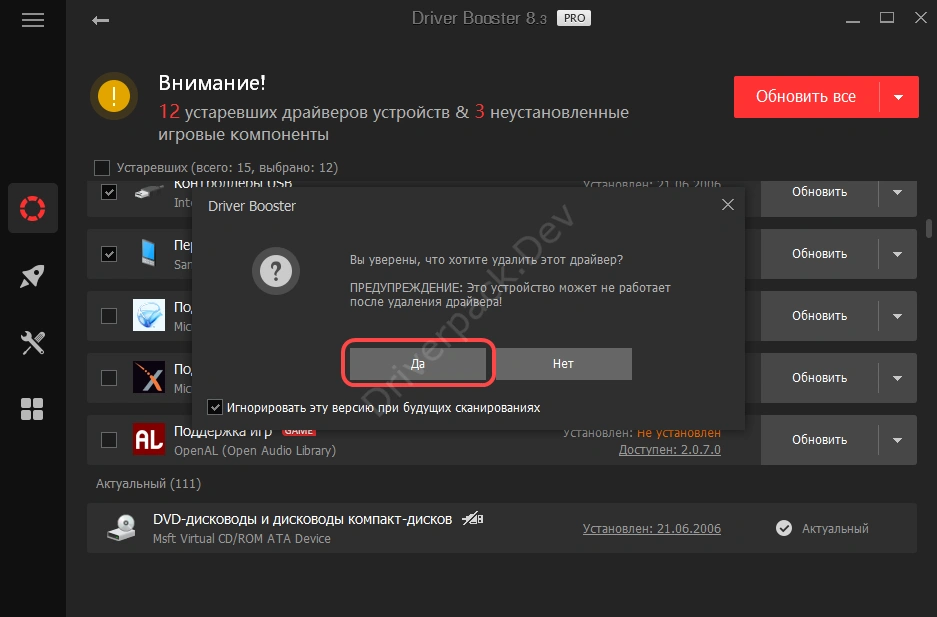Toggle Игнорировать эту версию checkbox

click(215, 407)
